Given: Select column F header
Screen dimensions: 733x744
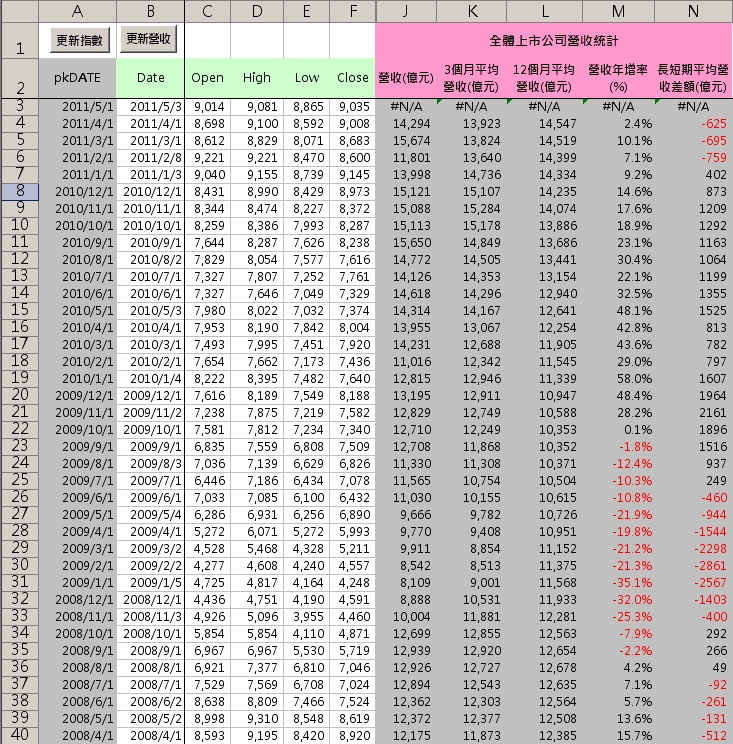Looking at the screenshot, I should (353, 11).
